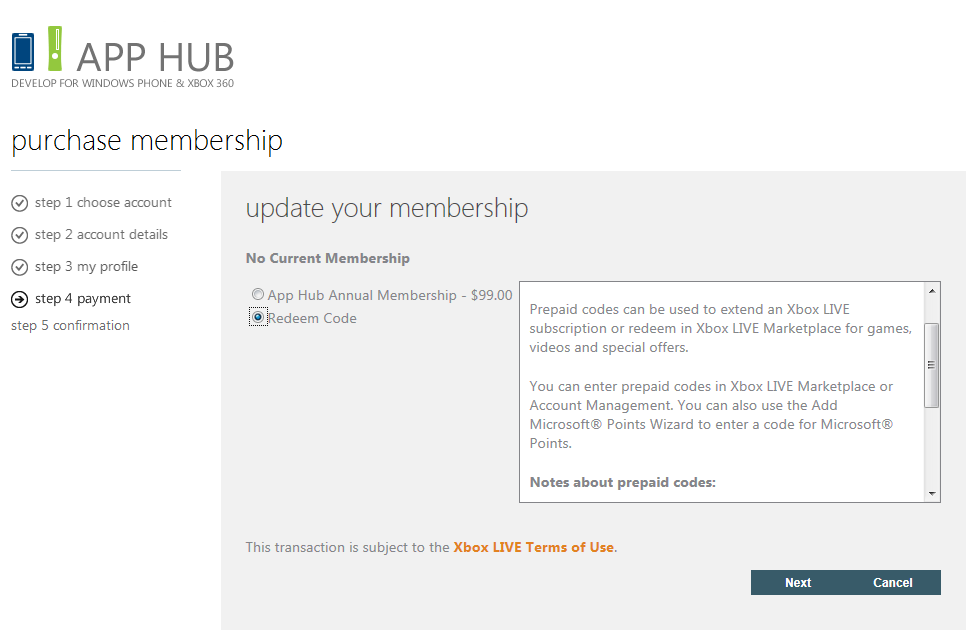The width and height of the screenshot is (969, 630).
Task: Select step 4 payment
Action: [83, 299]
